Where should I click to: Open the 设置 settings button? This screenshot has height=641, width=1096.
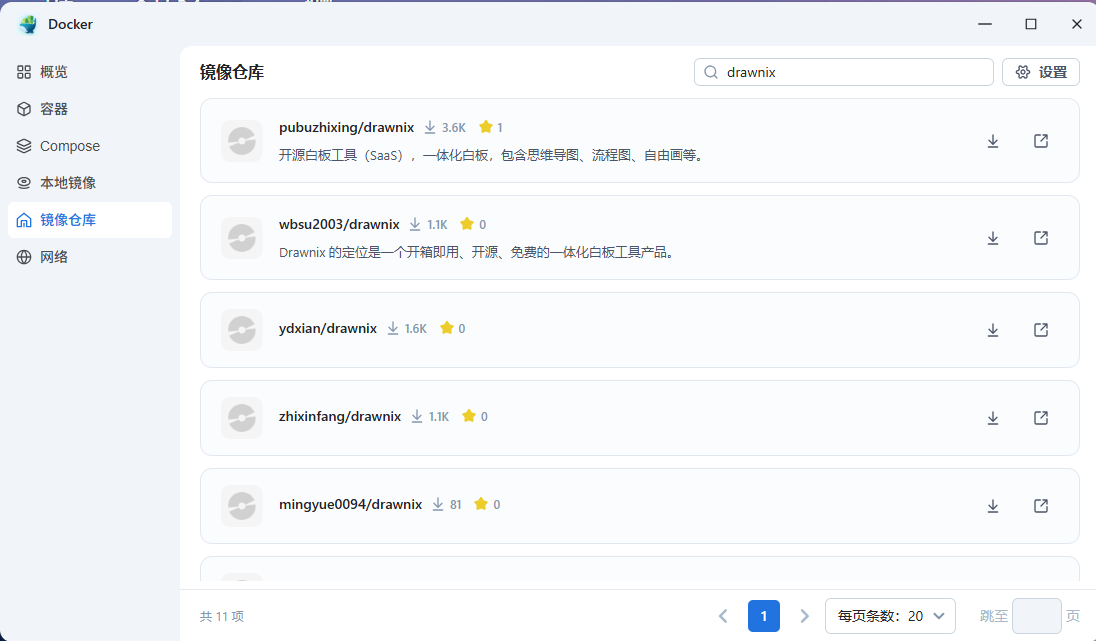tap(1041, 72)
